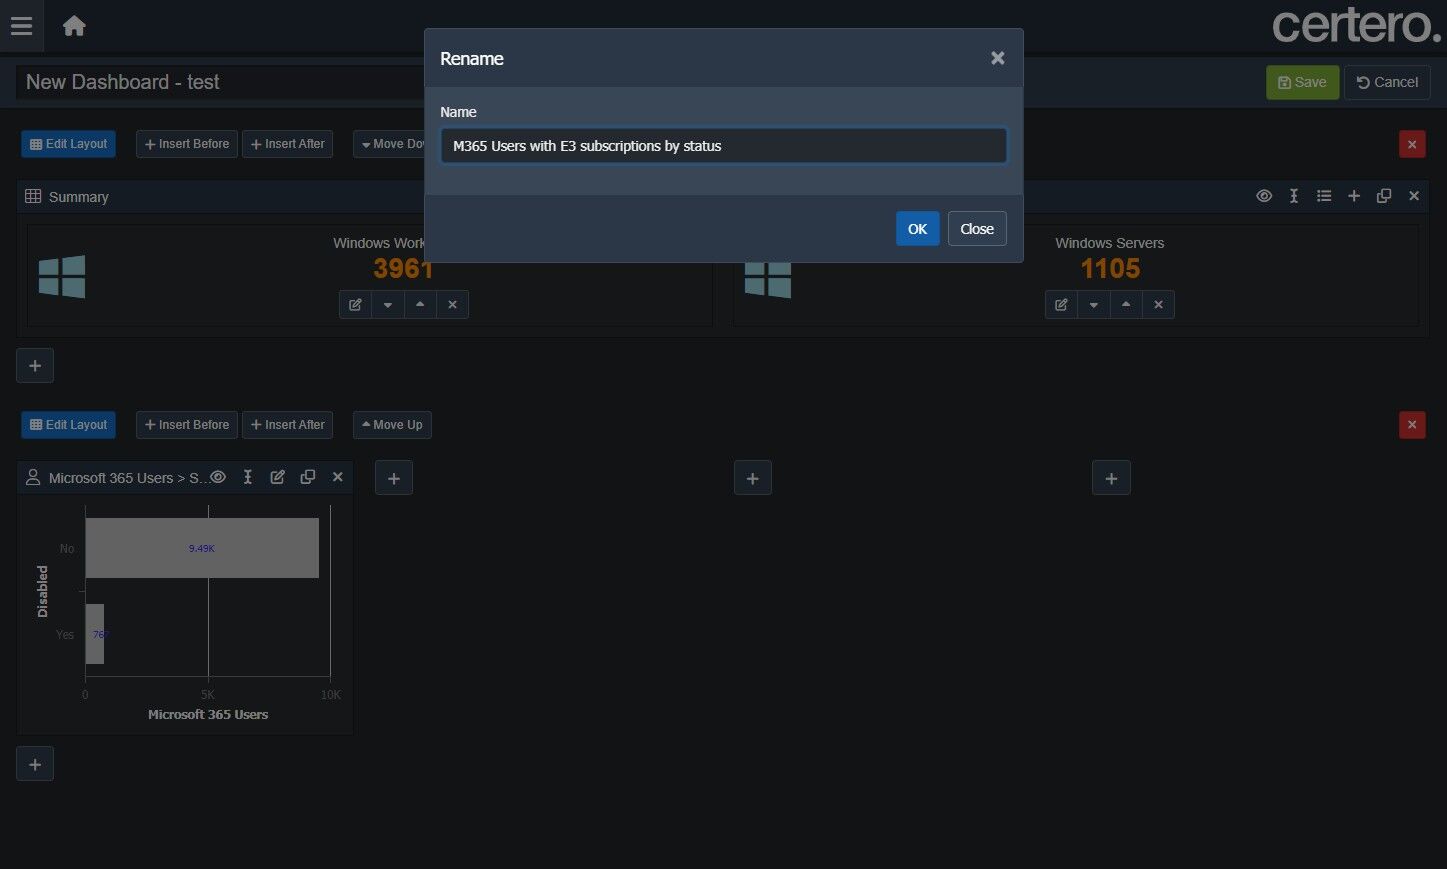The image size is (1447, 869).
Task: Open the hamburger navigation menu
Action: 21,26
